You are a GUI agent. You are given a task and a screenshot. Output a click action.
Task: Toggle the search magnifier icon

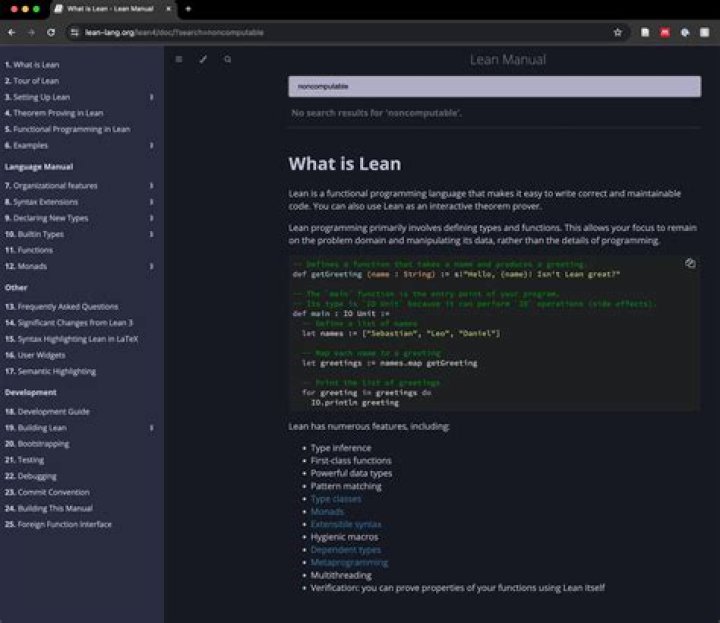click(227, 59)
